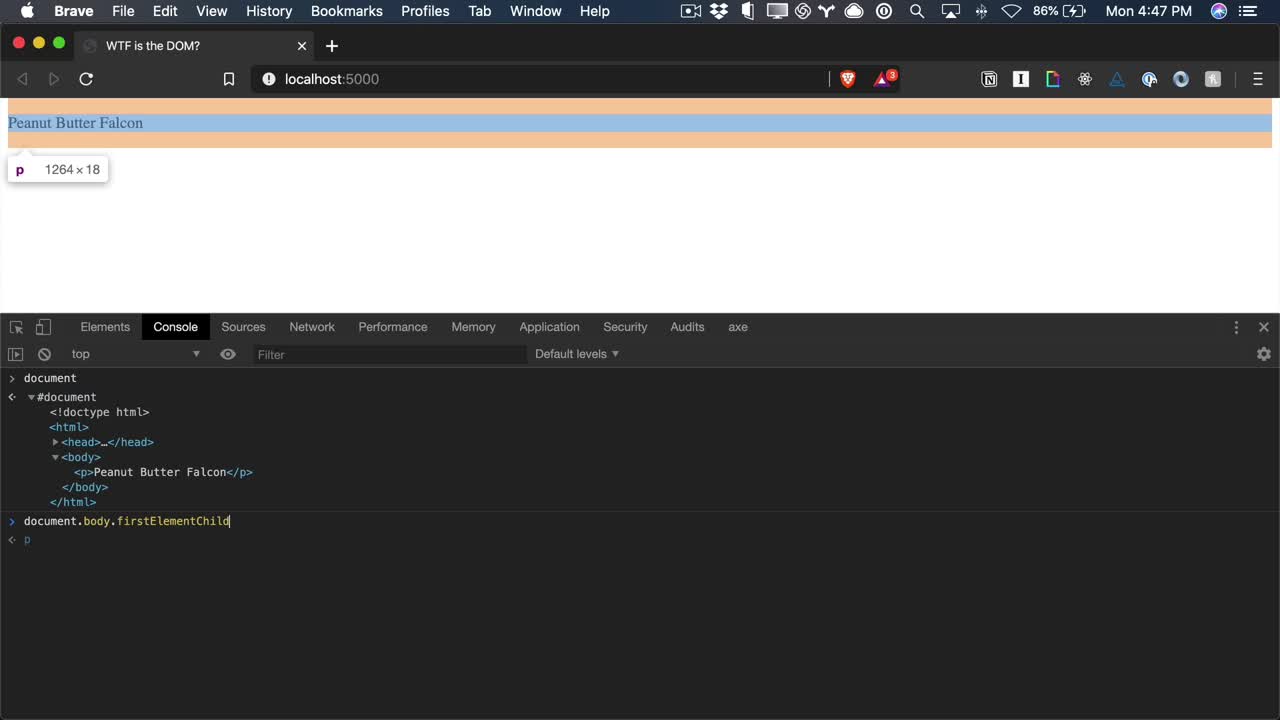
Task: Open console settings gear icon
Action: click(1263, 354)
